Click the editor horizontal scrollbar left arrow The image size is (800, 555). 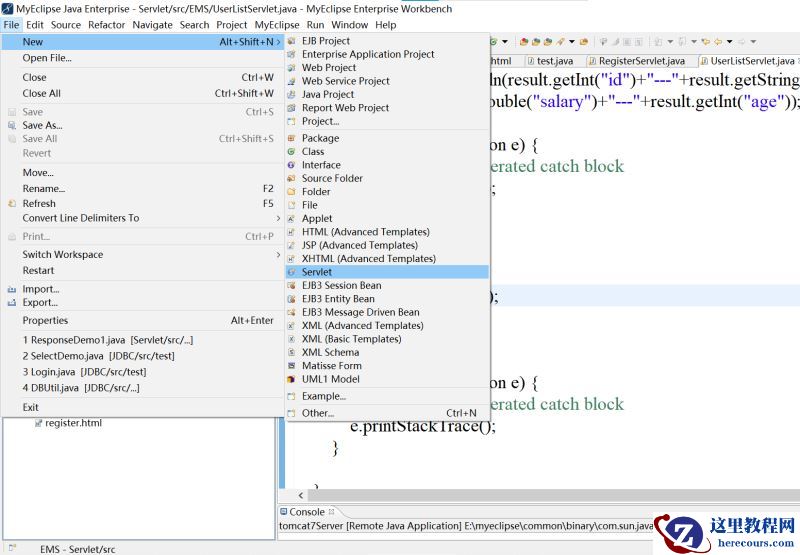301,495
